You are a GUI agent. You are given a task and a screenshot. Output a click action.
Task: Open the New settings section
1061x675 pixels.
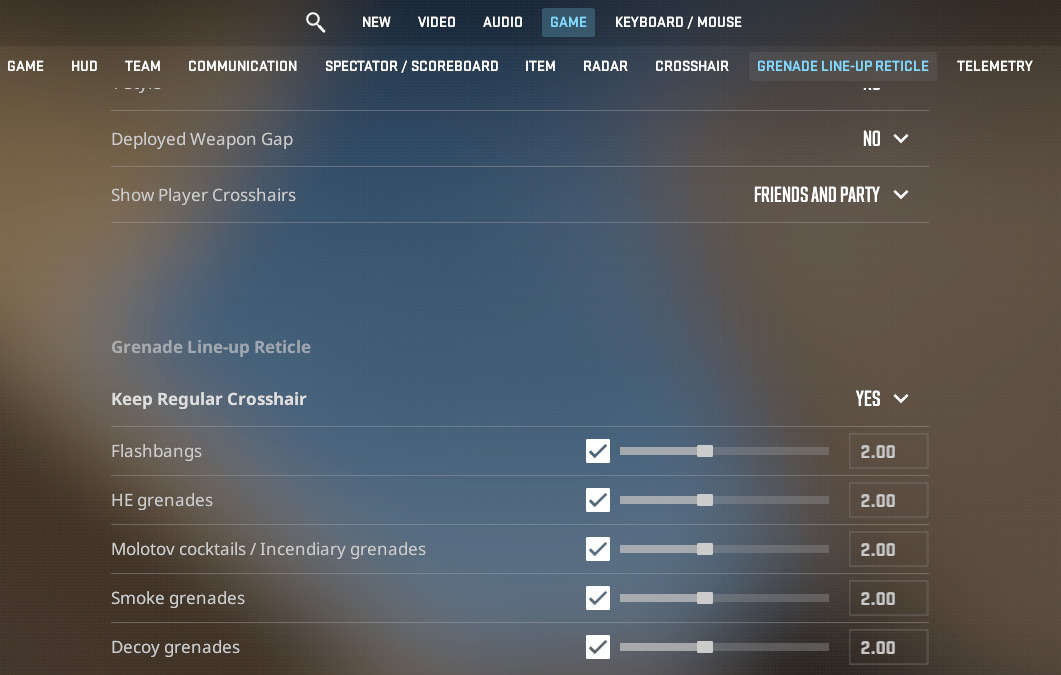(376, 22)
